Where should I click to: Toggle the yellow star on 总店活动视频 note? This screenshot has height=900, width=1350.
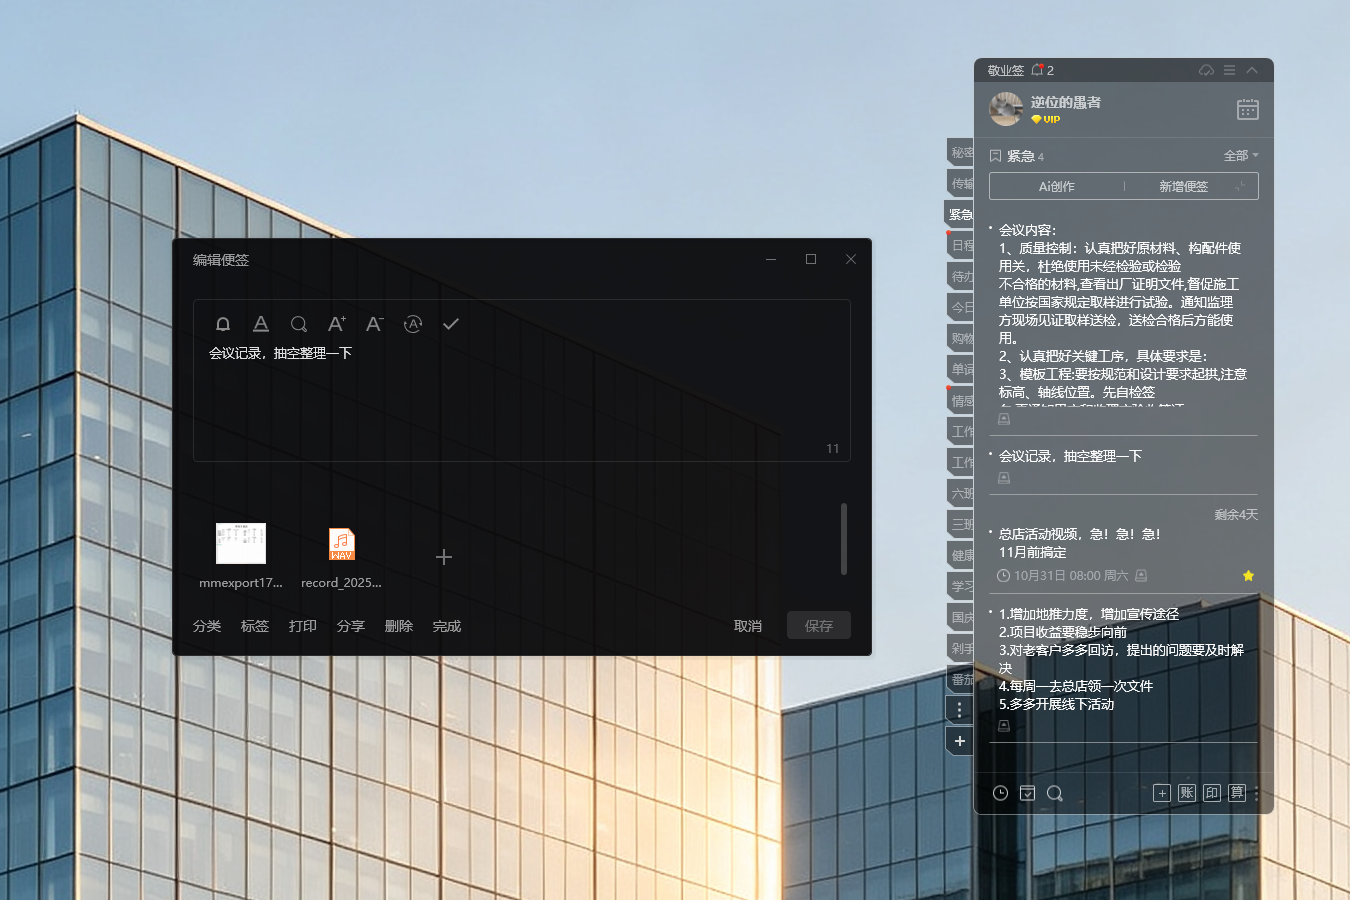pos(1248,576)
